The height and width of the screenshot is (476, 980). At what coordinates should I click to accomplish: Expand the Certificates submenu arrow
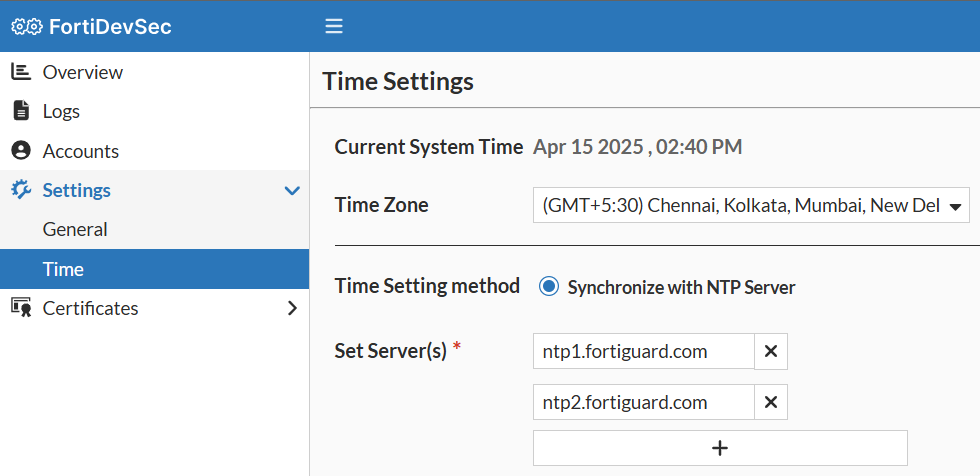pyautogui.click(x=292, y=308)
